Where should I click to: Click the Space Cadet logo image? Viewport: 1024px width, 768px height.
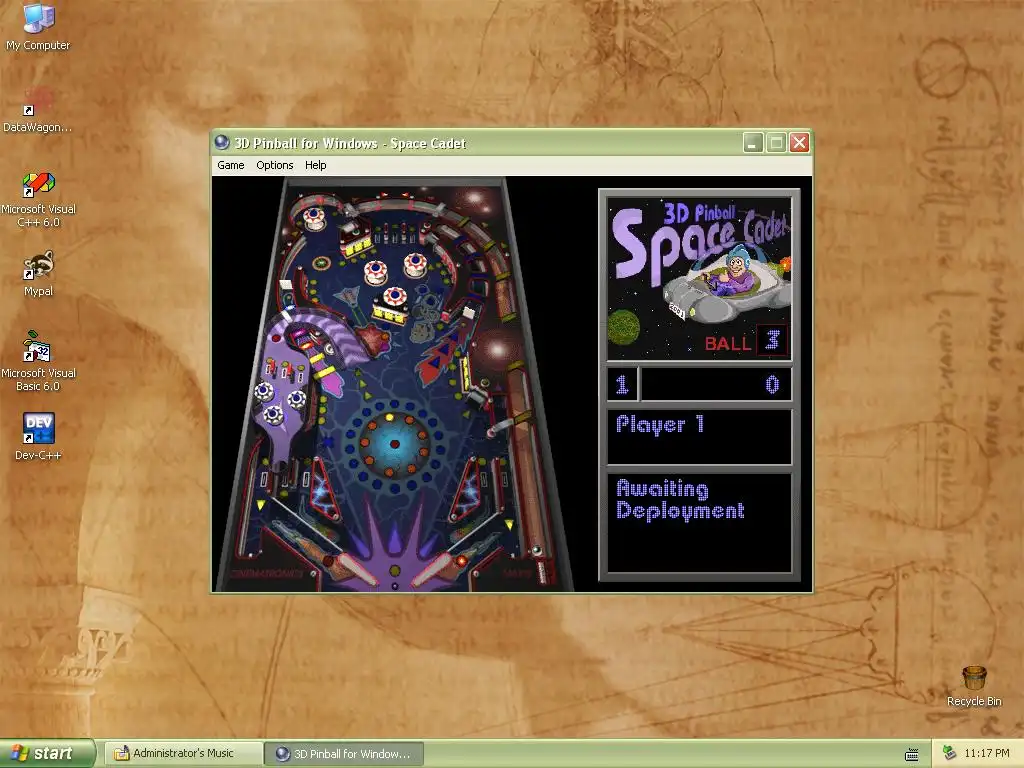point(699,279)
